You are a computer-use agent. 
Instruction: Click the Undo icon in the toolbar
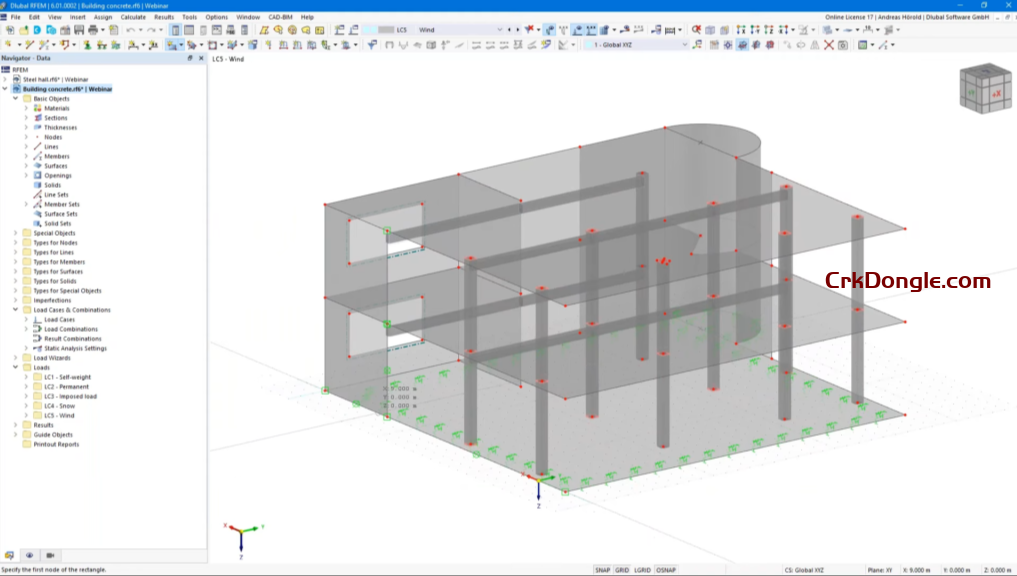[131, 31]
